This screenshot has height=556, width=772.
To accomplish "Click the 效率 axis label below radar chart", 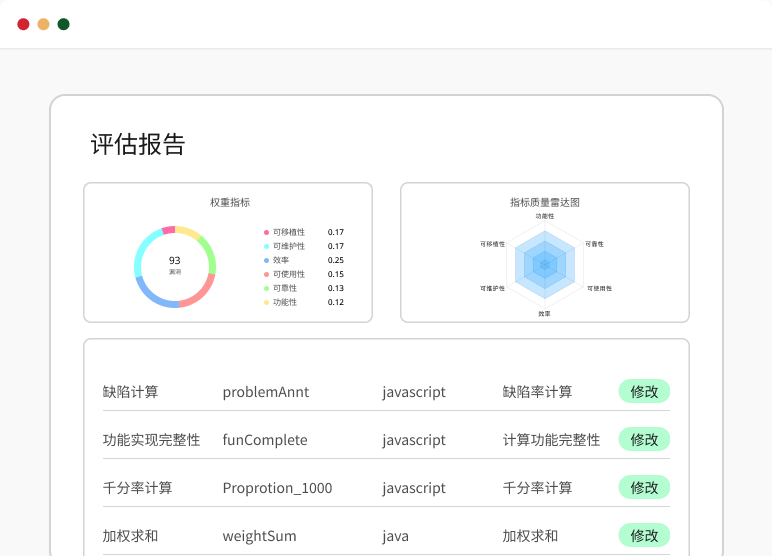I will (544, 314).
